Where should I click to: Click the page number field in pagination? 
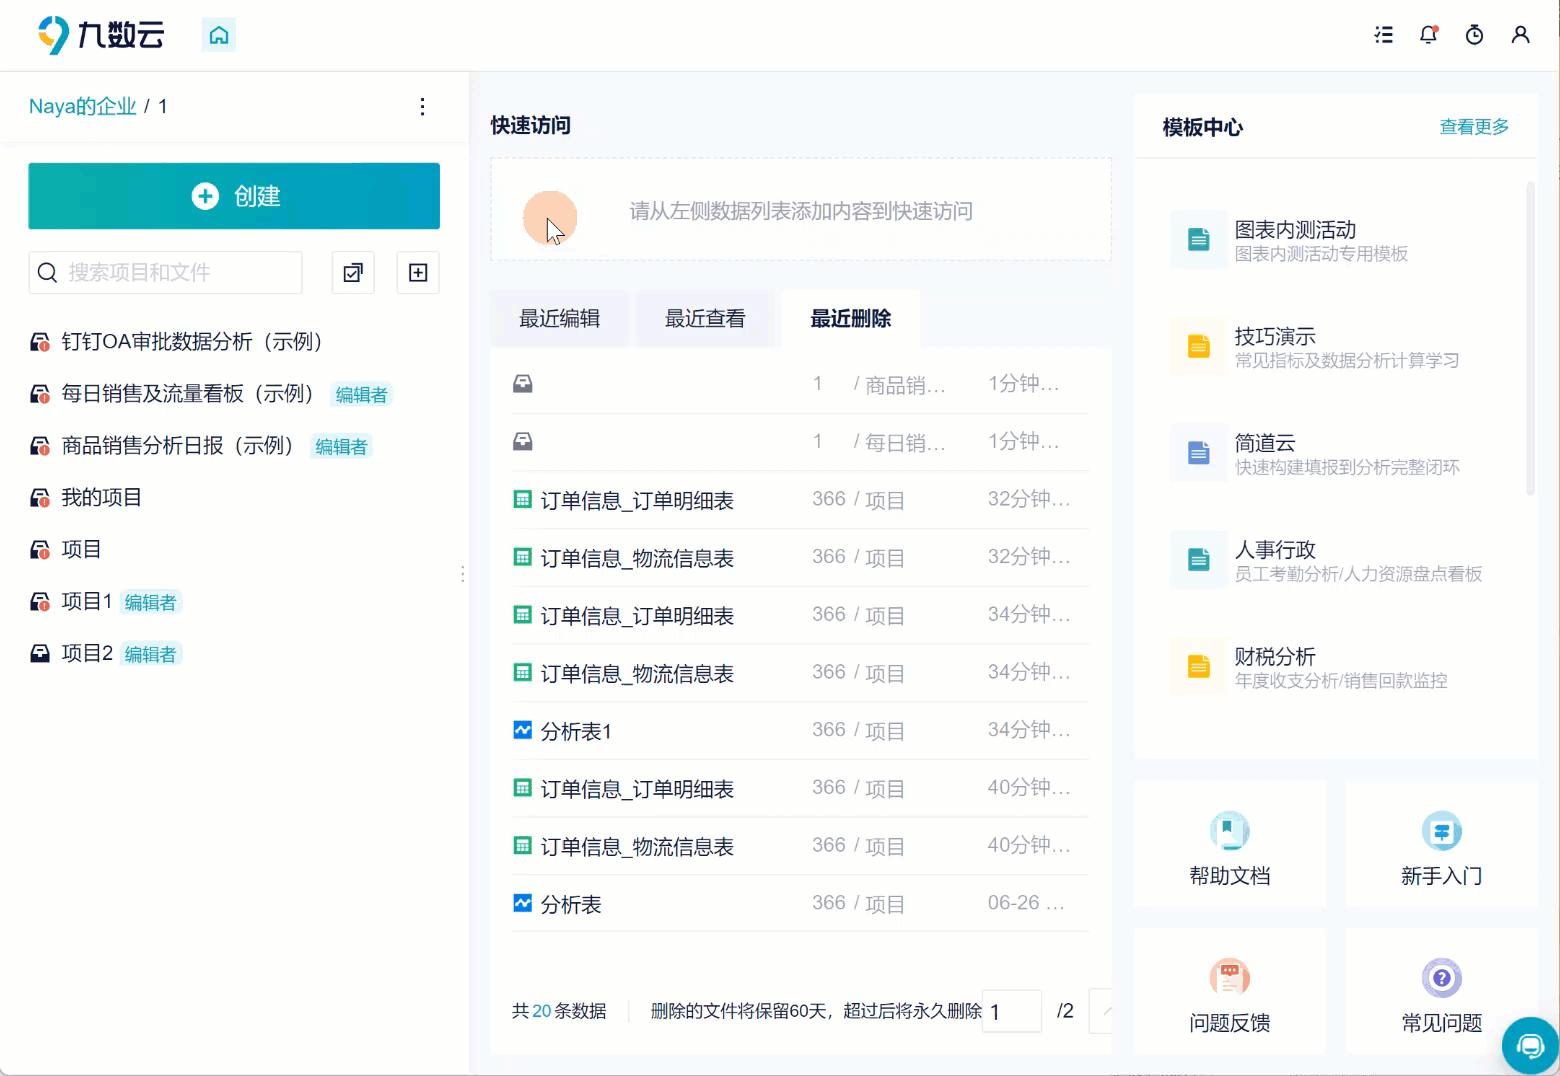click(1012, 1011)
